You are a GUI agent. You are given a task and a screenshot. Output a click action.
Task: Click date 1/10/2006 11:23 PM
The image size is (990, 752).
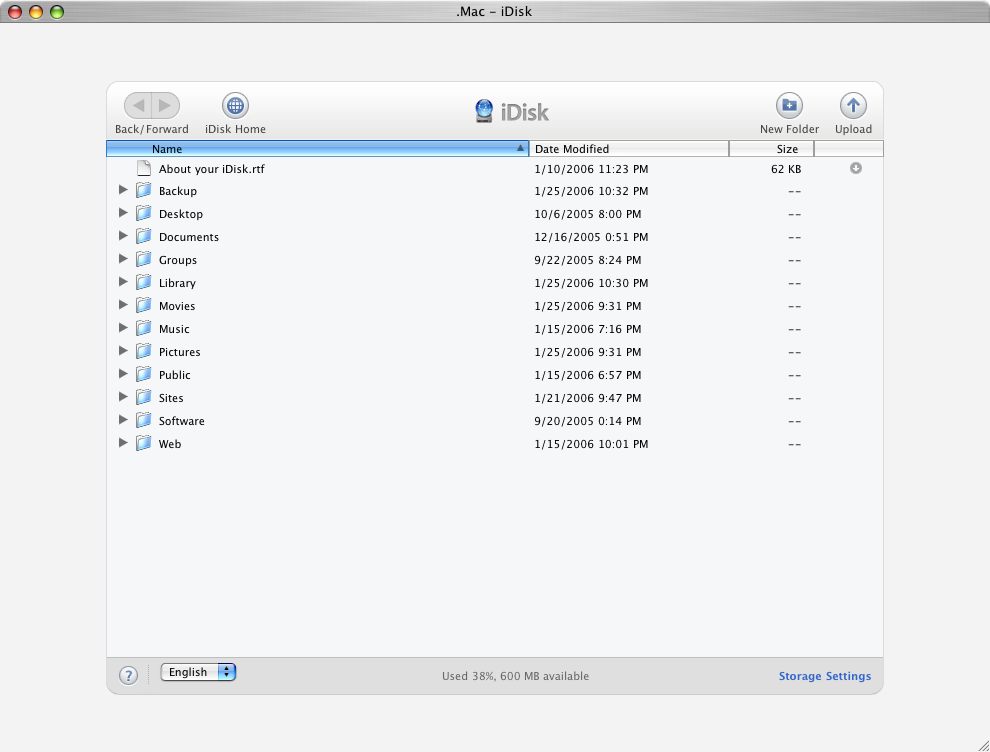click(591, 169)
